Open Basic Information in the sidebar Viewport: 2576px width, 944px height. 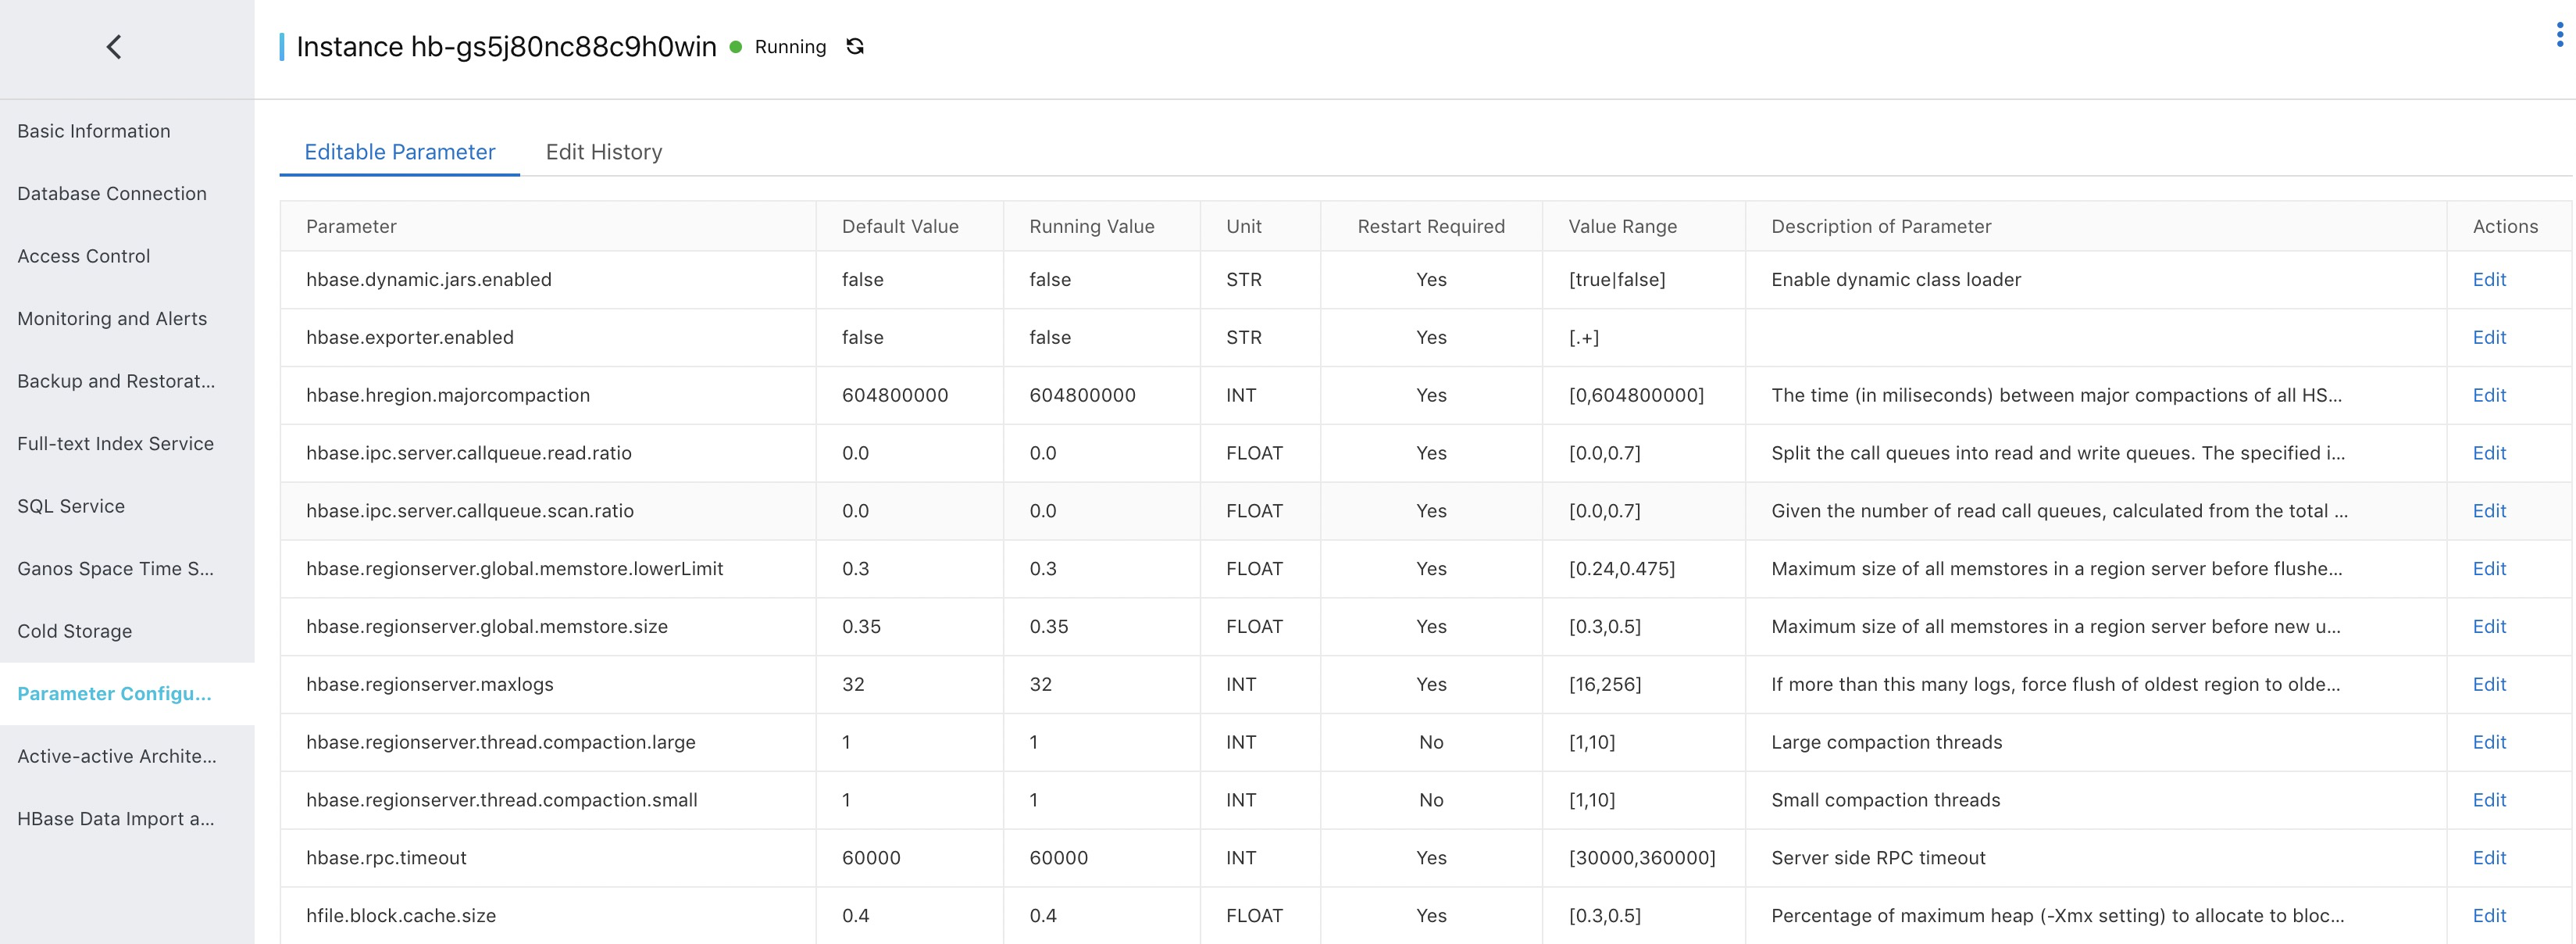(94, 131)
